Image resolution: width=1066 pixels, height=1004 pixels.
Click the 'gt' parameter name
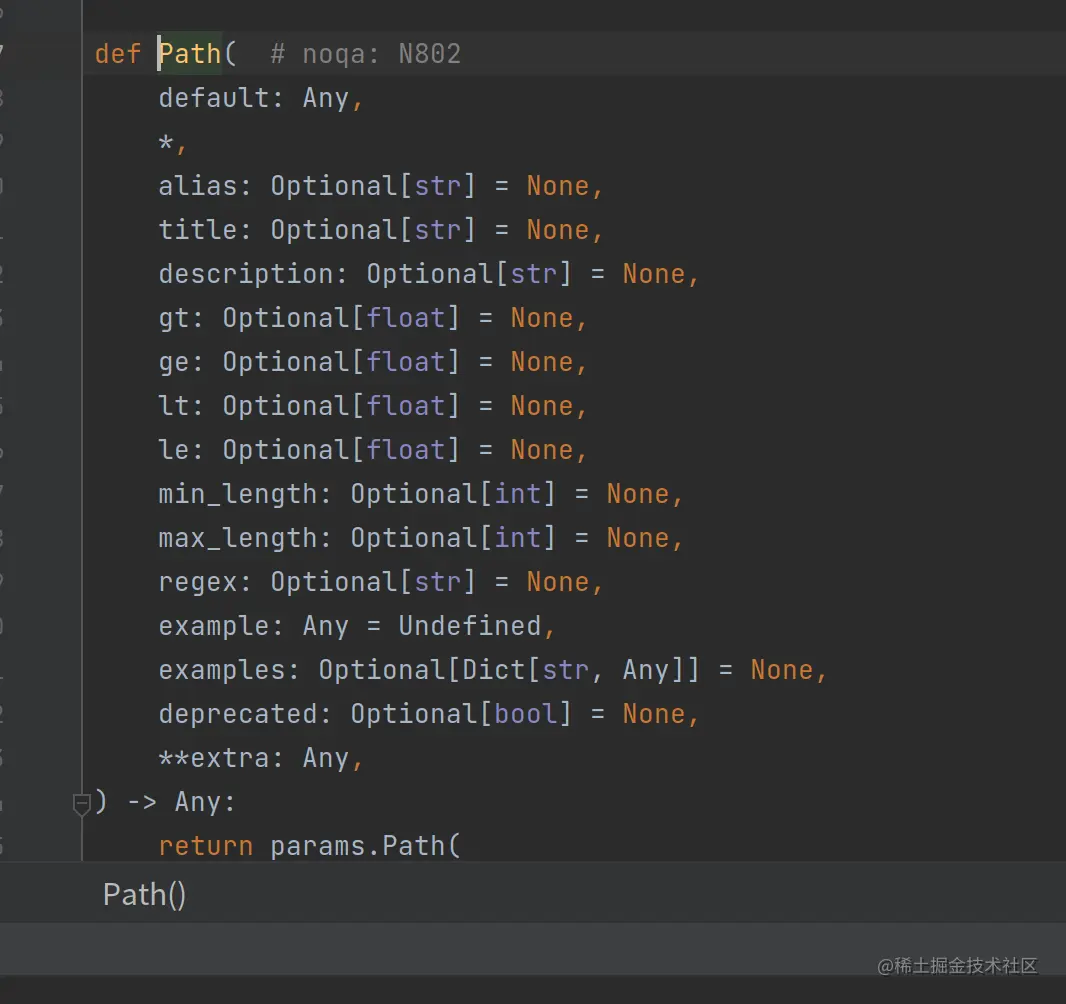tap(174, 318)
